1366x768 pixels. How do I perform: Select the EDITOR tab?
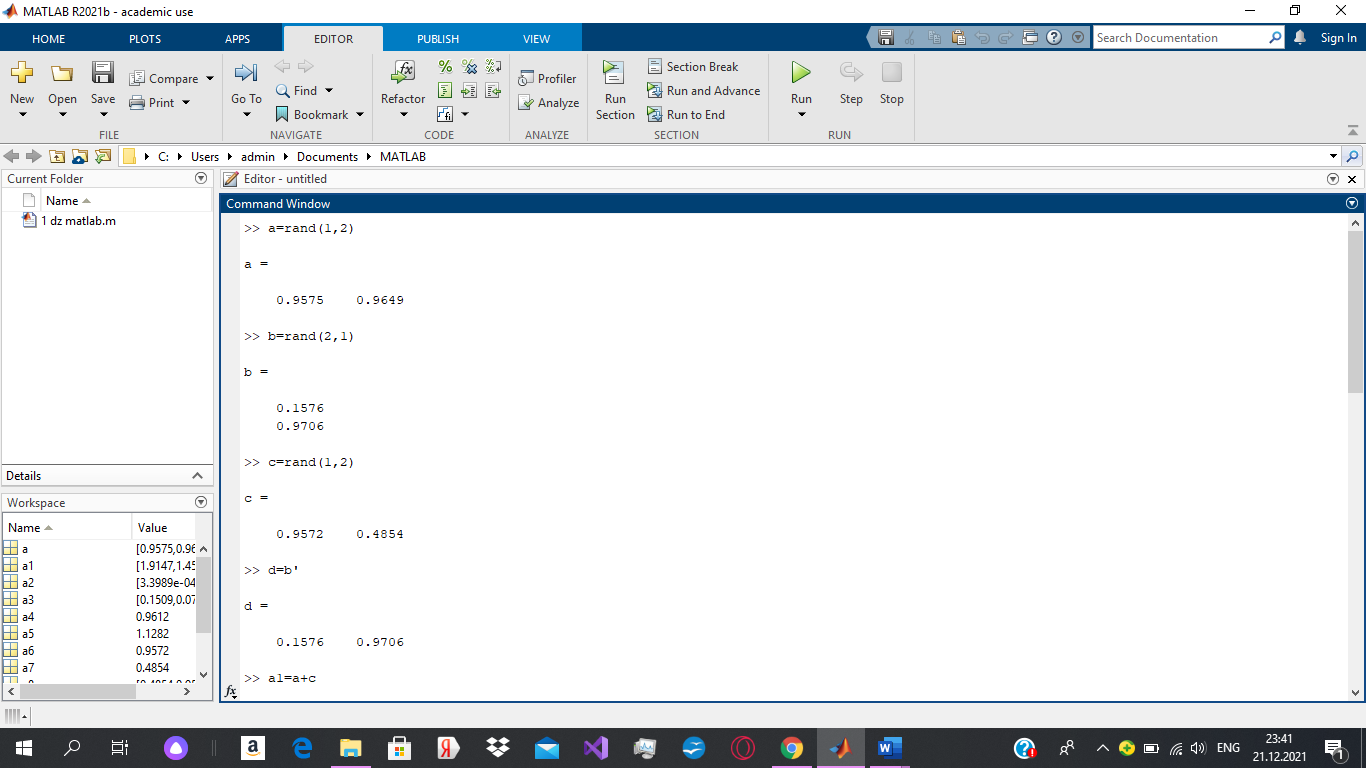click(x=333, y=39)
